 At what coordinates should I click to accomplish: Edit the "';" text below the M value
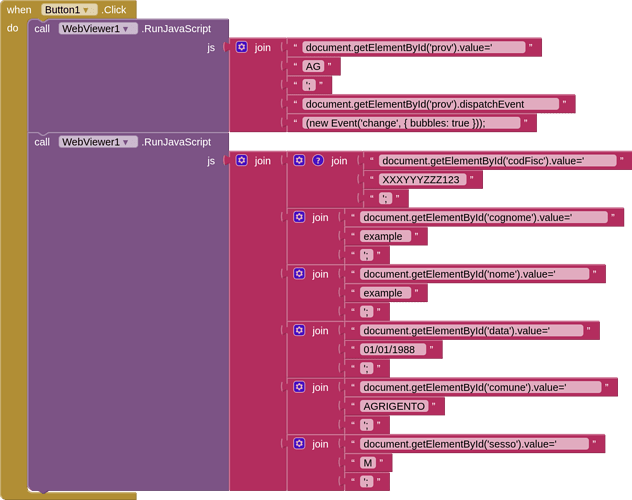367,481
